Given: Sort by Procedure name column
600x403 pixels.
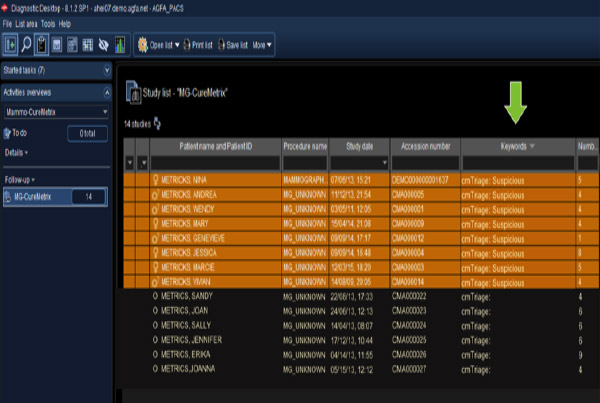Looking at the screenshot, I should tap(305, 146).
